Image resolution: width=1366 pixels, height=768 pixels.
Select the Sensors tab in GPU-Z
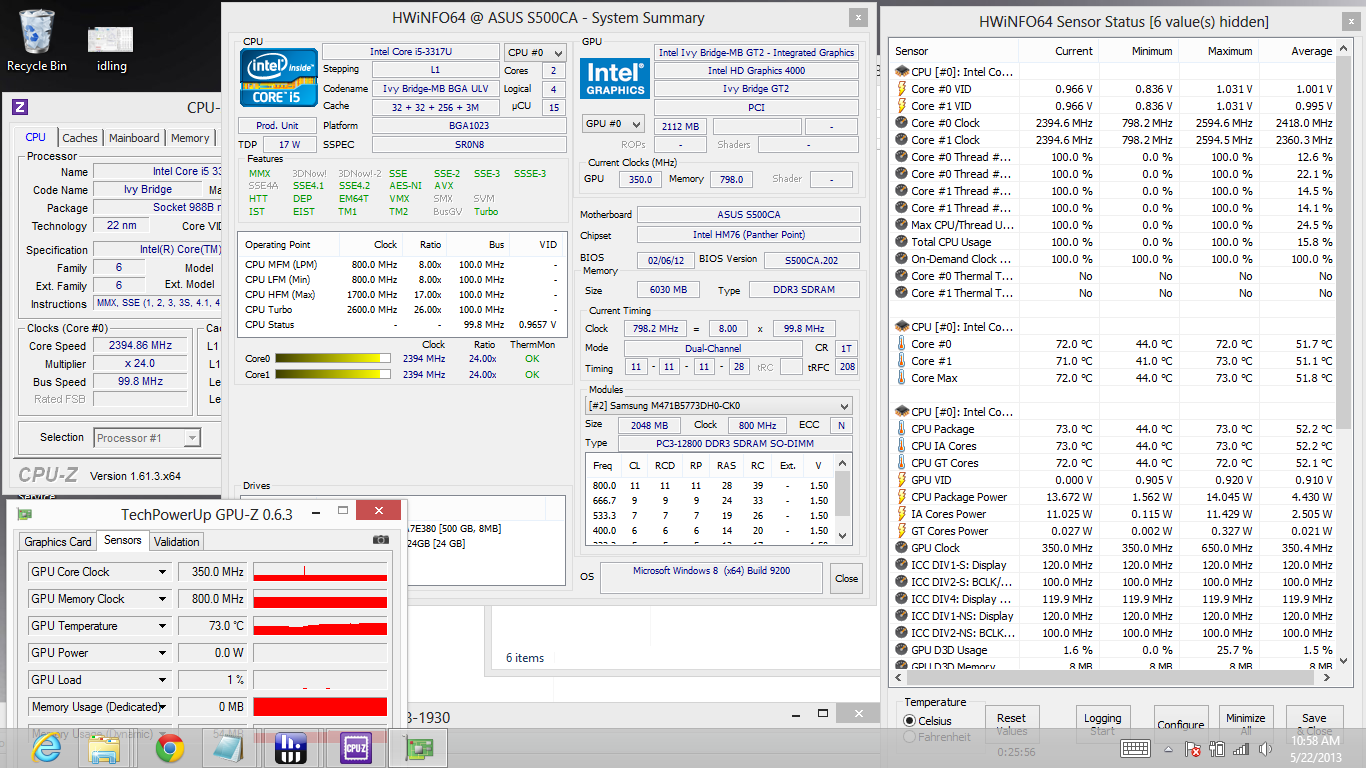click(x=123, y=540)
